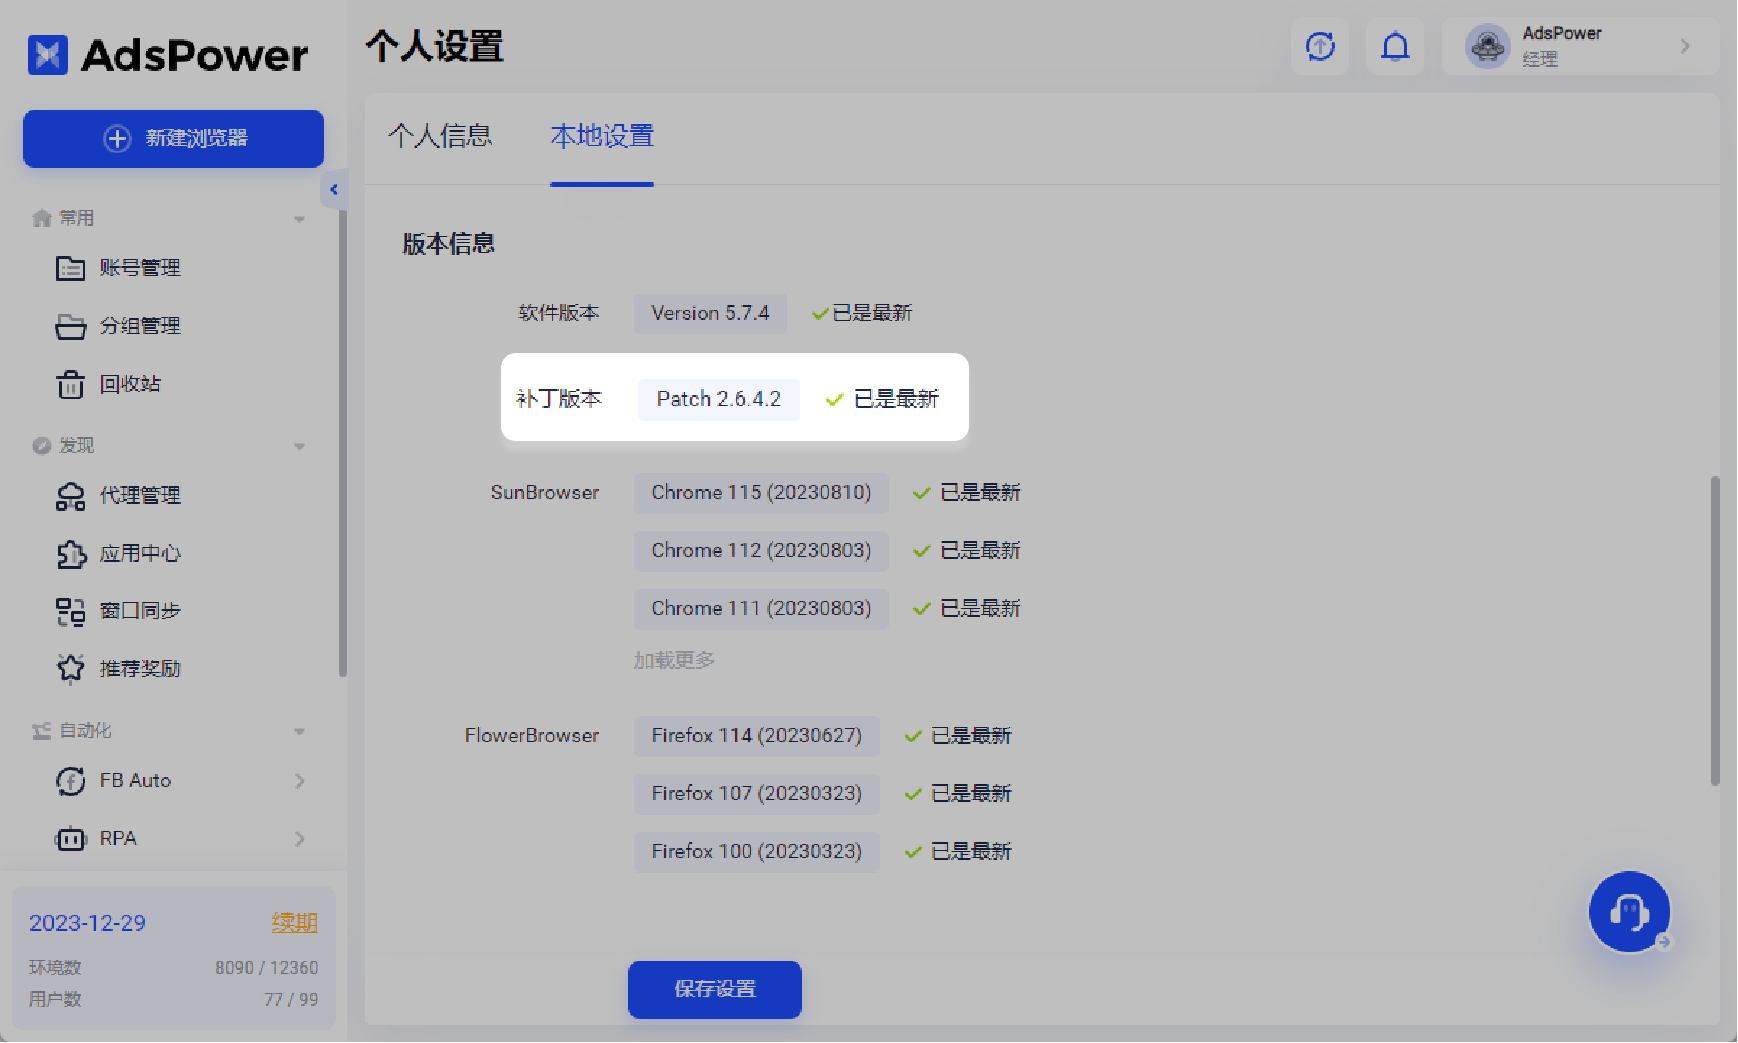The image size is (1738, 1043).
Task: Open 代理管理 proxy management
Action: (140, 495)
